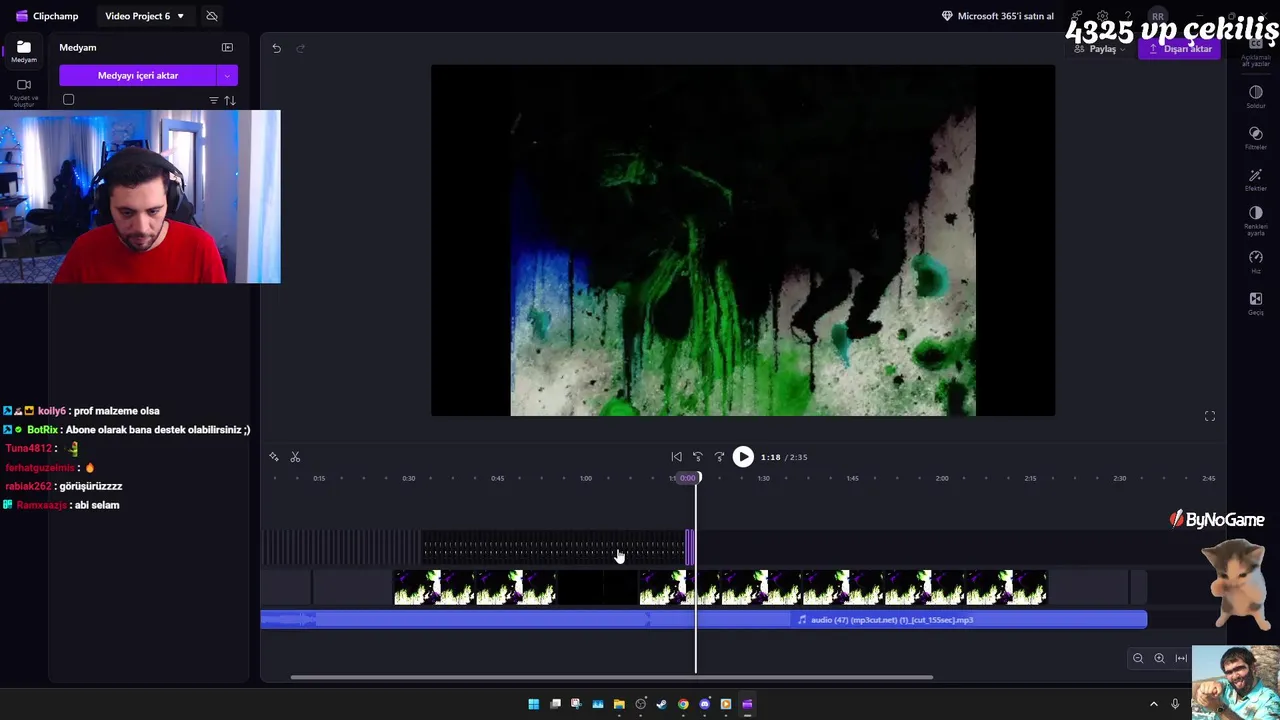Expand the media import options dropdown arrow
Image resolution: width=1280 pixels, height=720 pixels.
[227, 75]
